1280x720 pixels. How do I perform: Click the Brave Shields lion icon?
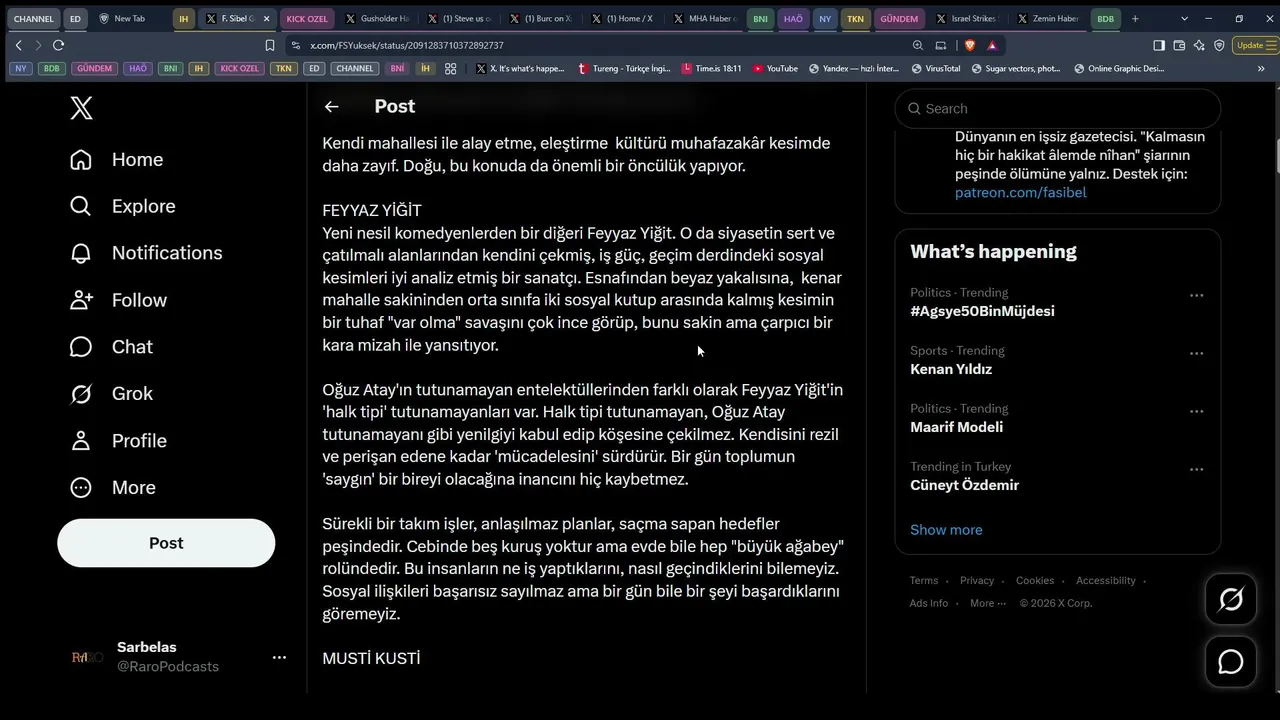click(969, 45)
